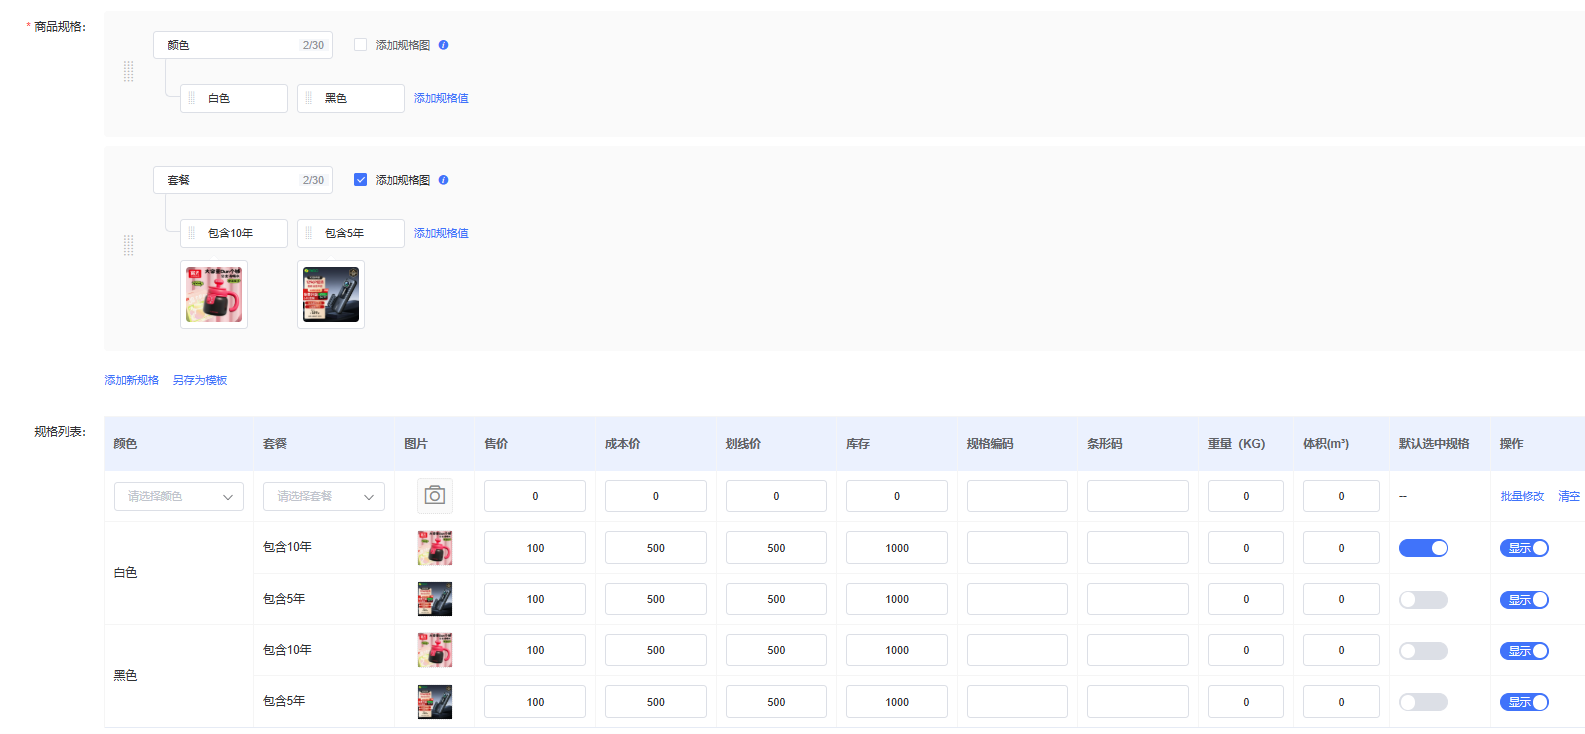Open the 请选择颜色 dropdown
This screenshot has height=734, width=1585.
179,496
